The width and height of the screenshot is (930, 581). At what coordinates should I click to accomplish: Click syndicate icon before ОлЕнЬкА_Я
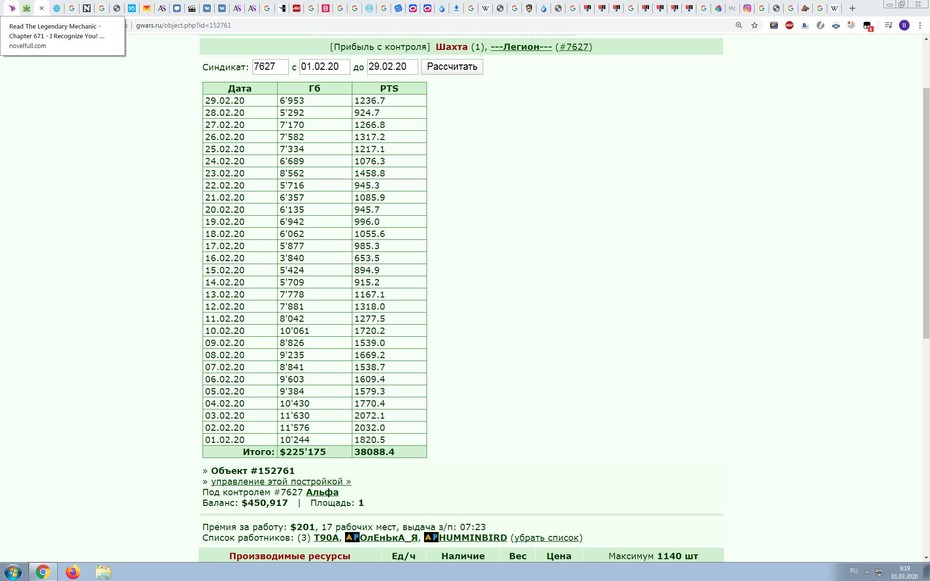pyautogui.click(x=352, y=538)
